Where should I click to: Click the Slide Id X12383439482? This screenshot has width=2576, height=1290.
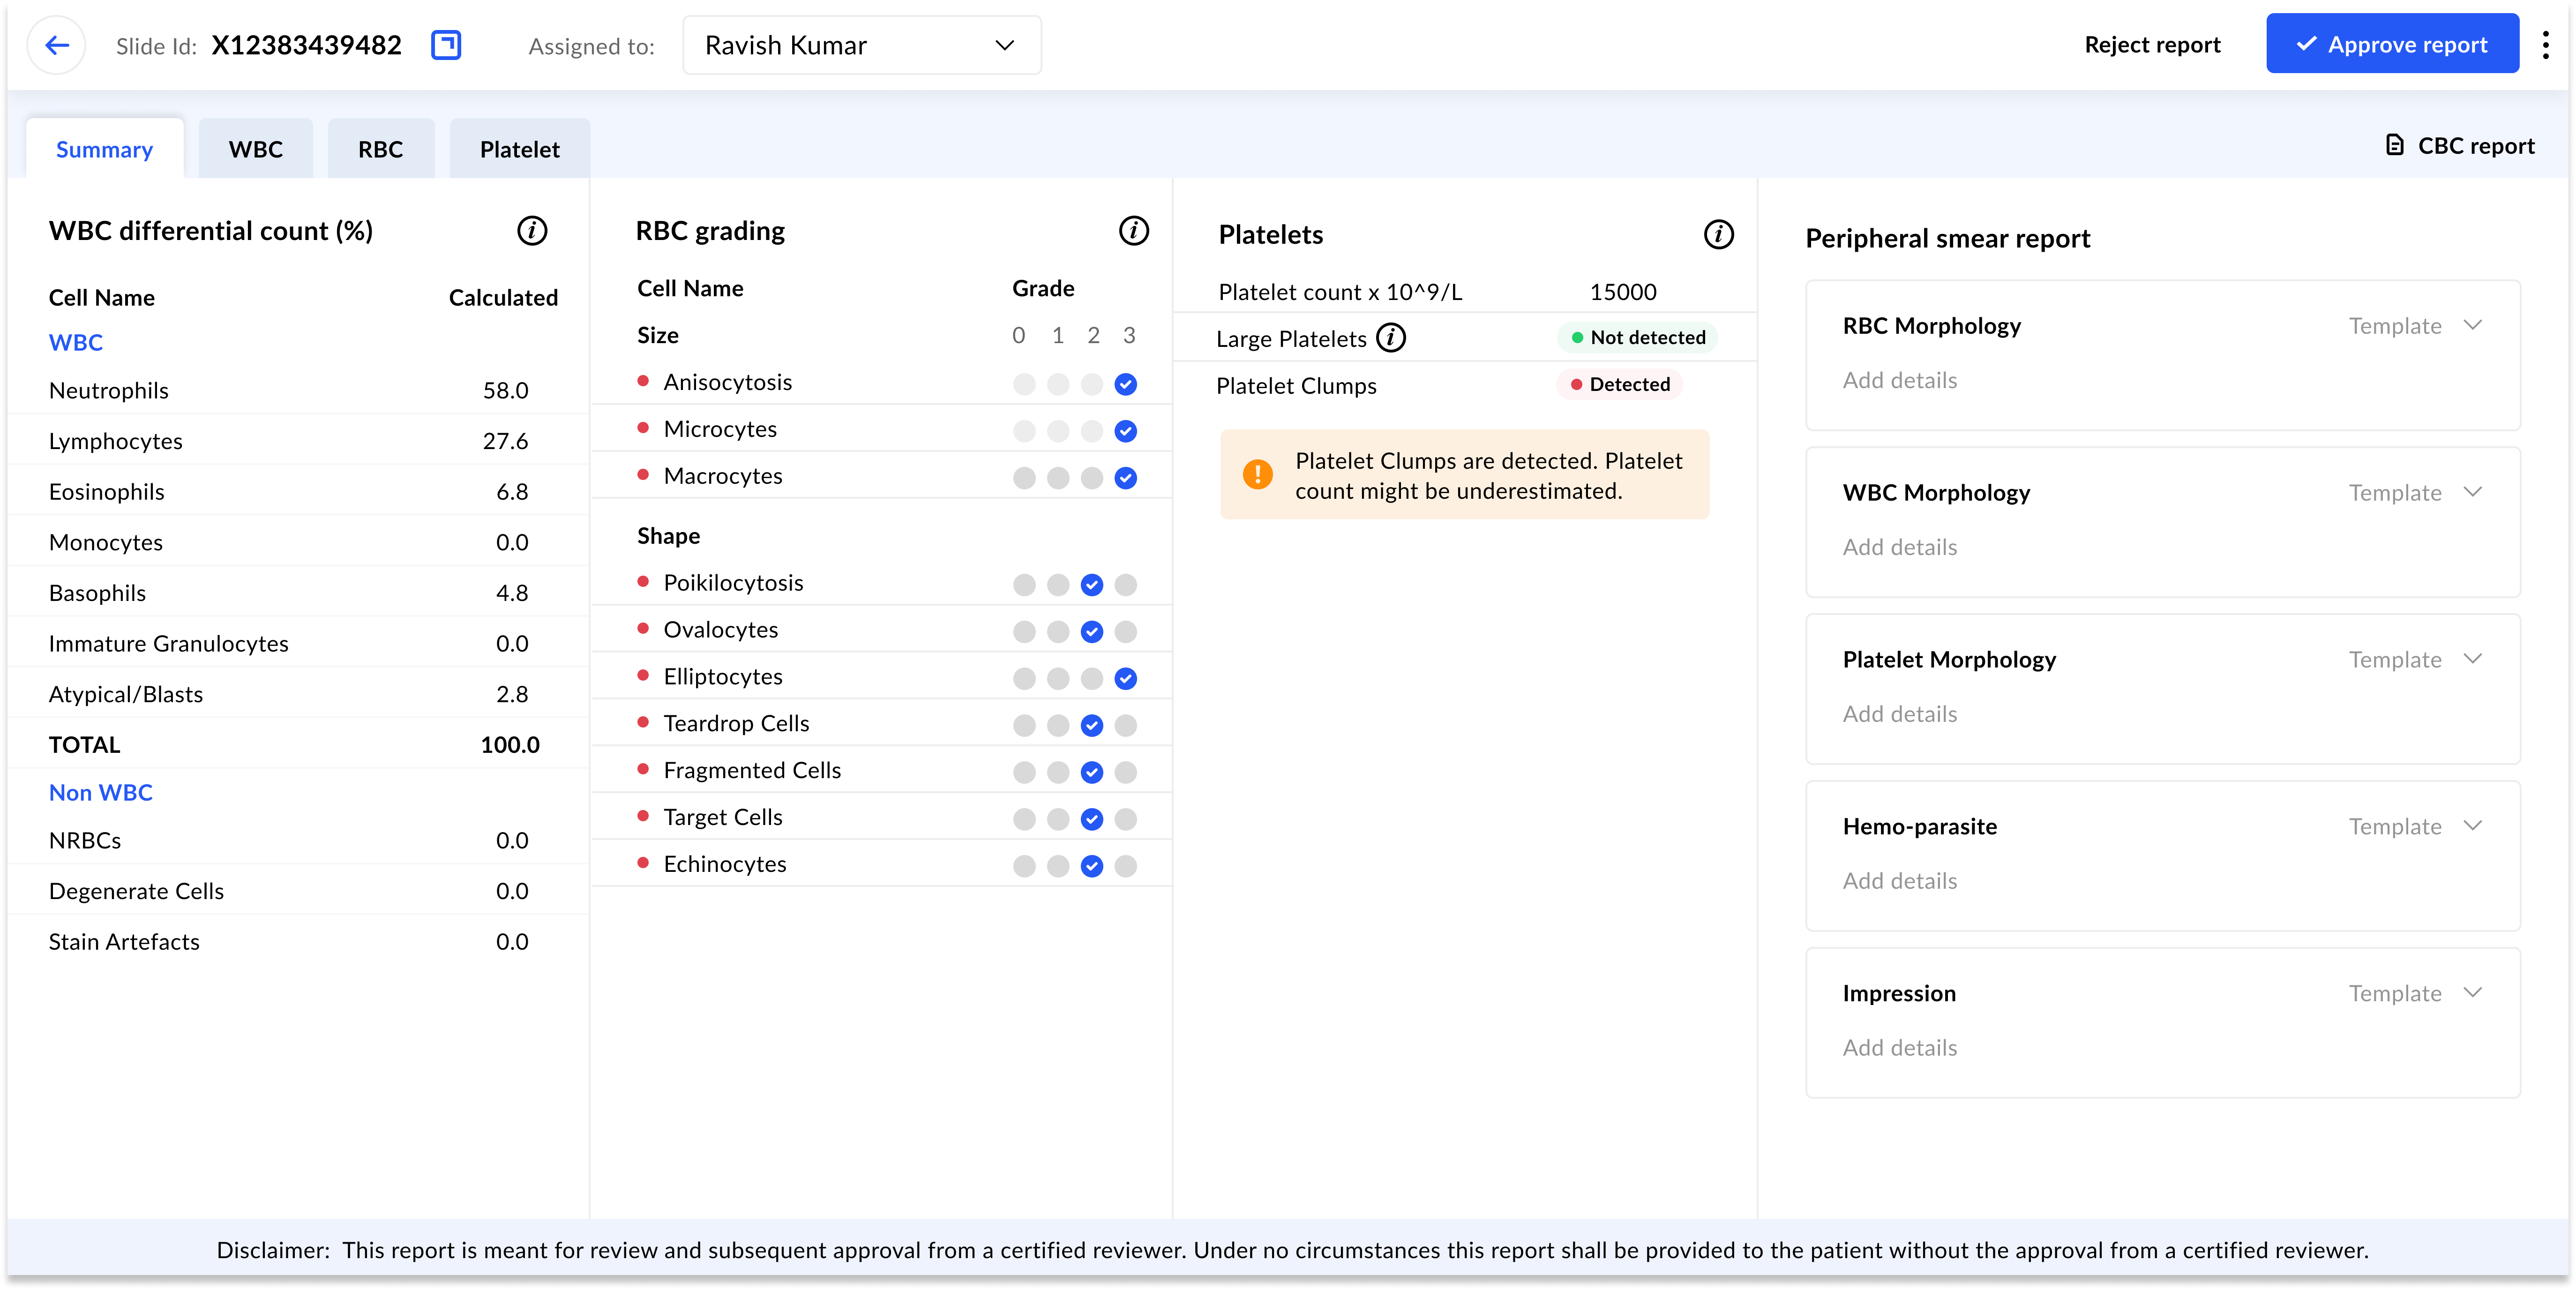pyautogui.click(x=306, y=45)
